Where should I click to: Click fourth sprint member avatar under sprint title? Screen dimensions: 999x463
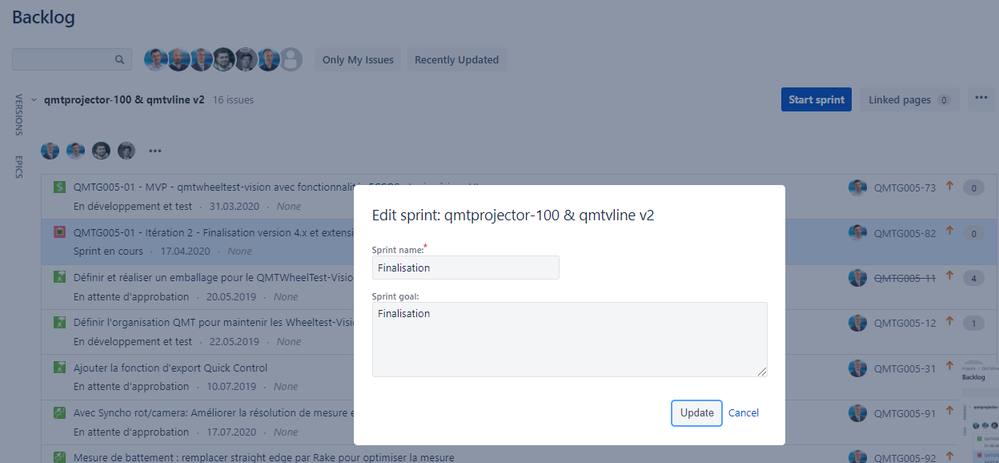point(126,151)
